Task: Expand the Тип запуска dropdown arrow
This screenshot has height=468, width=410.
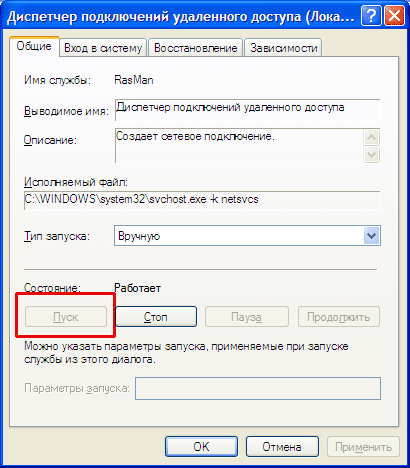Action: coord(371,236)
